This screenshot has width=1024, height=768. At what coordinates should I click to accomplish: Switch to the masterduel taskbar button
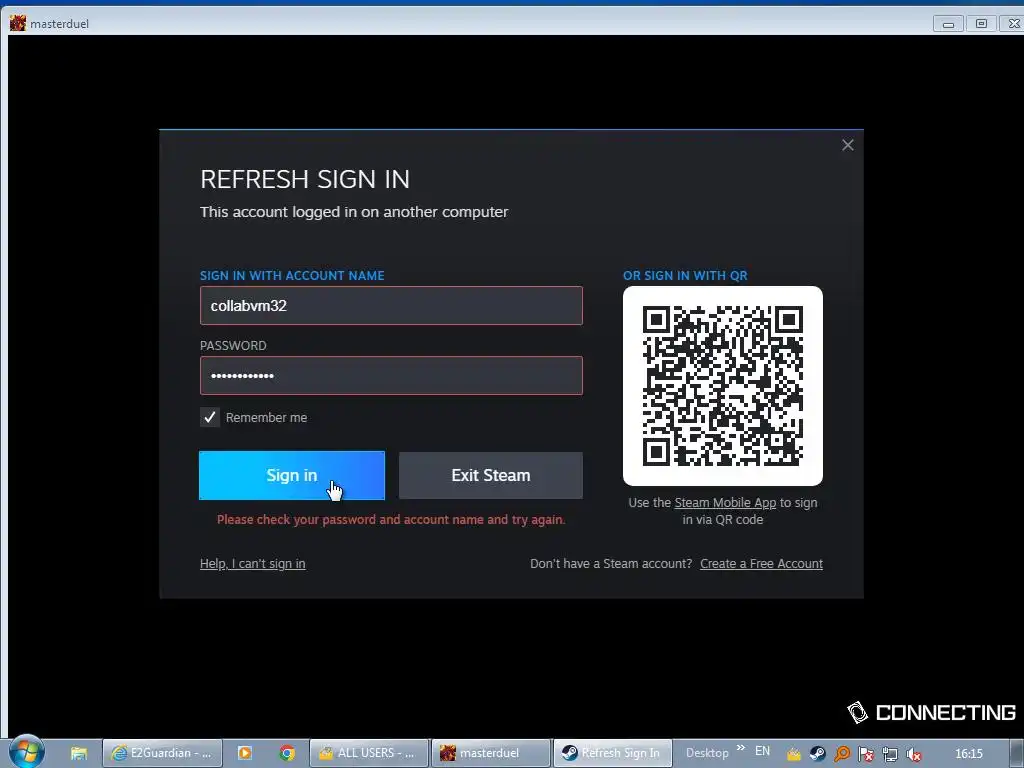(x=491, y=753)
